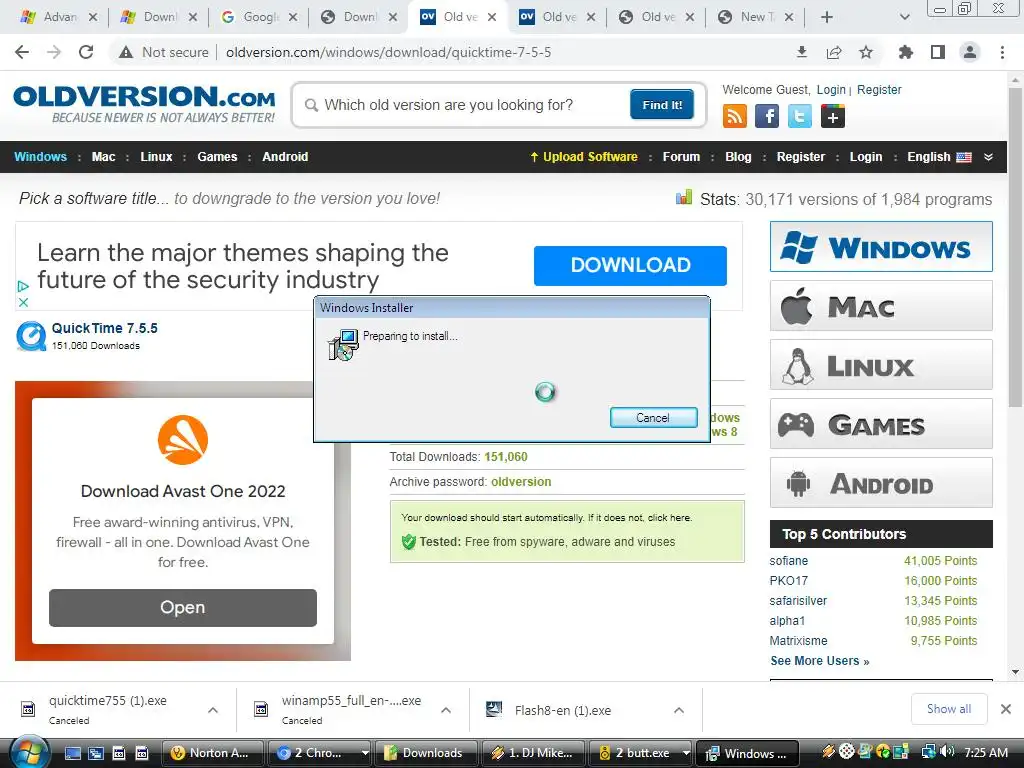Cancel the Windows Installer dialog
Image resolution: width=1024 pixels, height=768 pixels.
(653, 418)
